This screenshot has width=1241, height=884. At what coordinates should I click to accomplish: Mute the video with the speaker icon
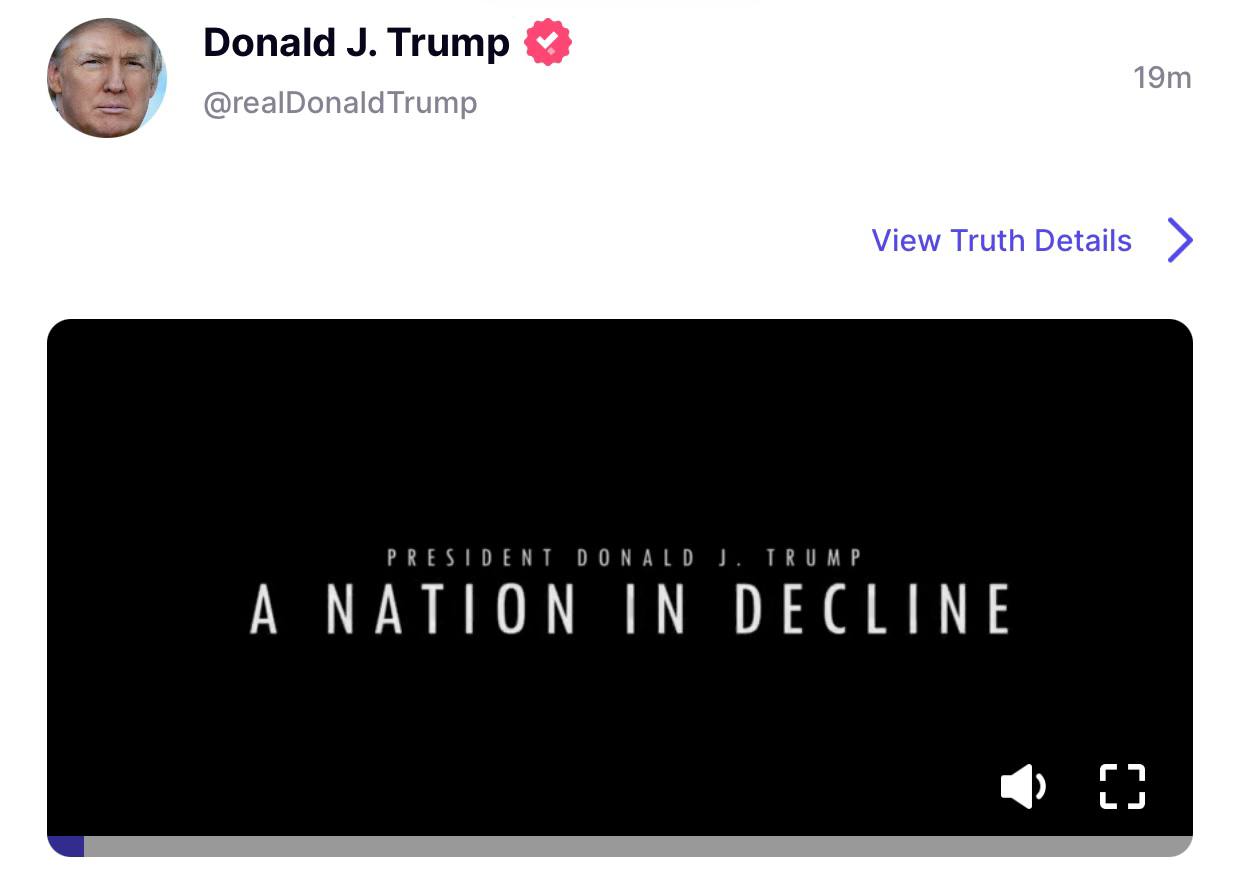tap(1022, 786)
